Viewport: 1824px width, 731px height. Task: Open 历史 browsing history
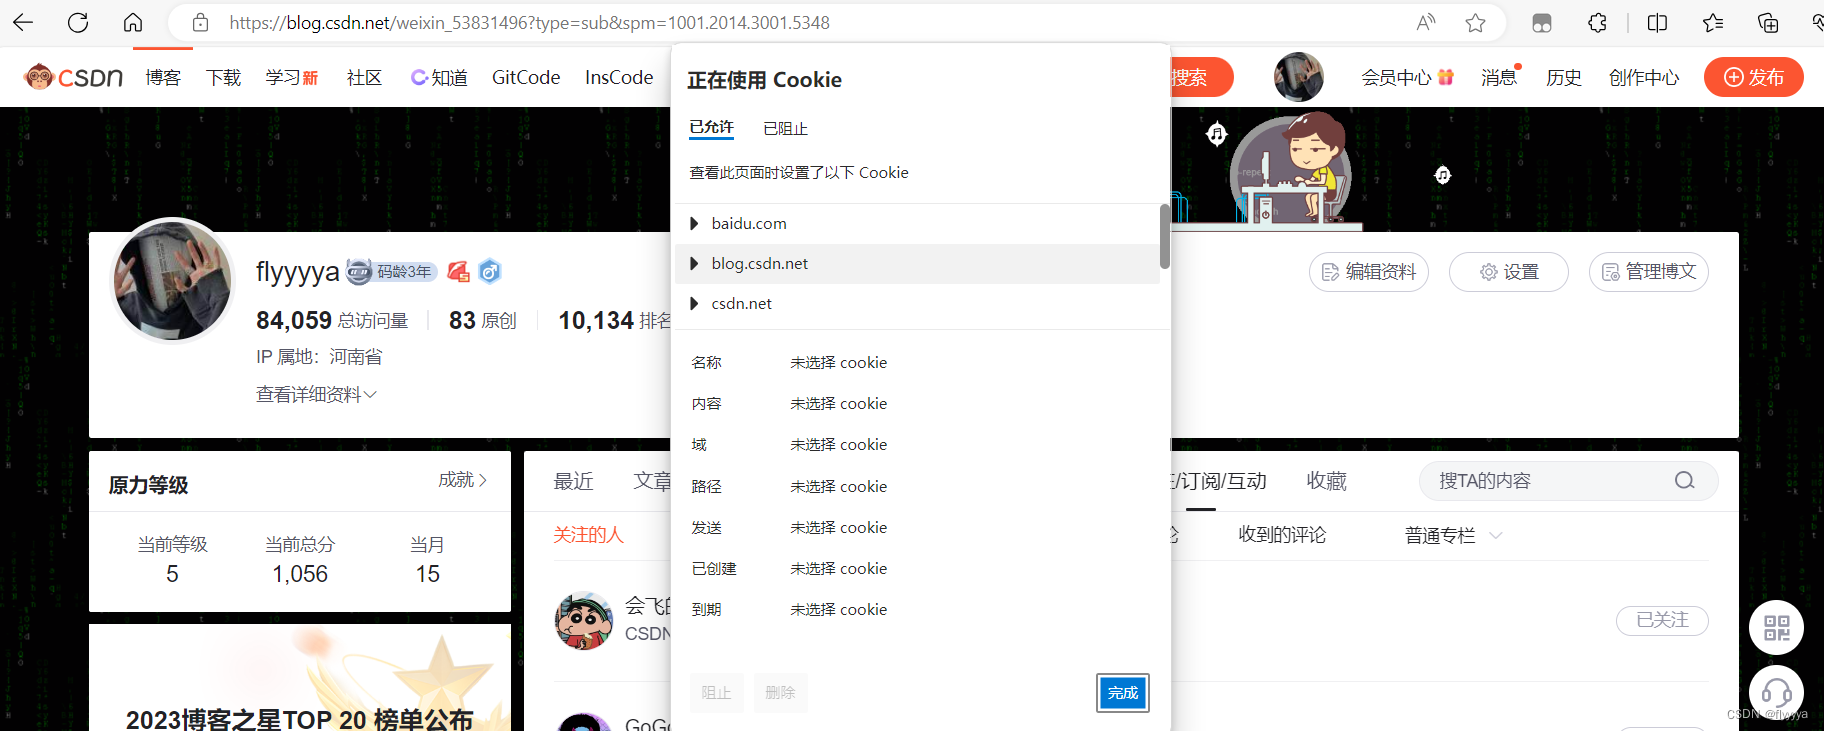[1564, 78]
